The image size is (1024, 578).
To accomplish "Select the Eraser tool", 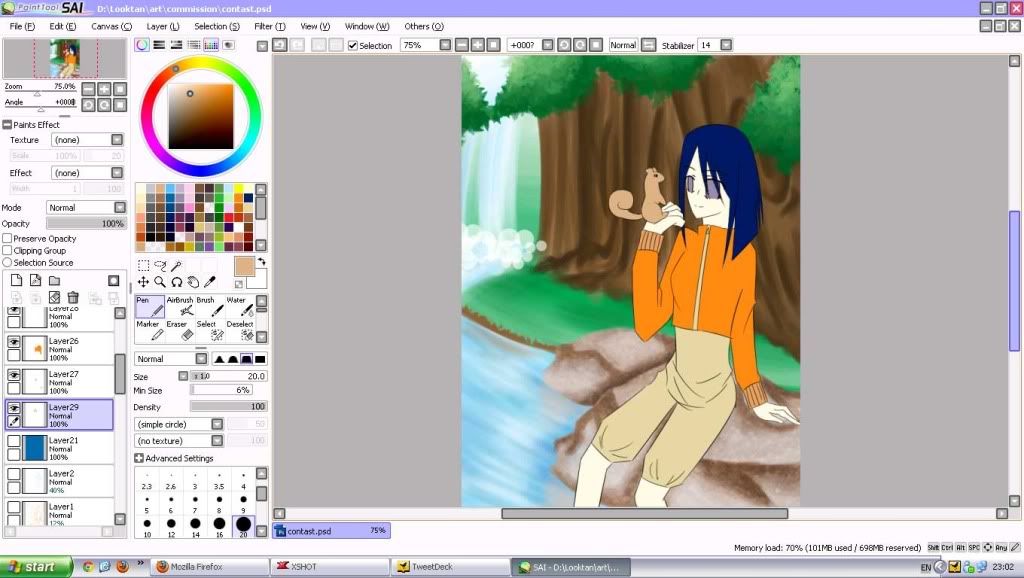I will 180,331.
